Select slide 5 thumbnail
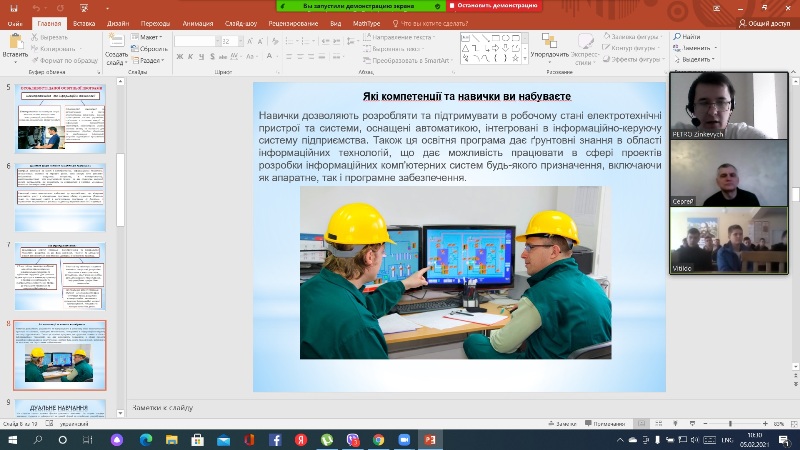 point(60,119)
